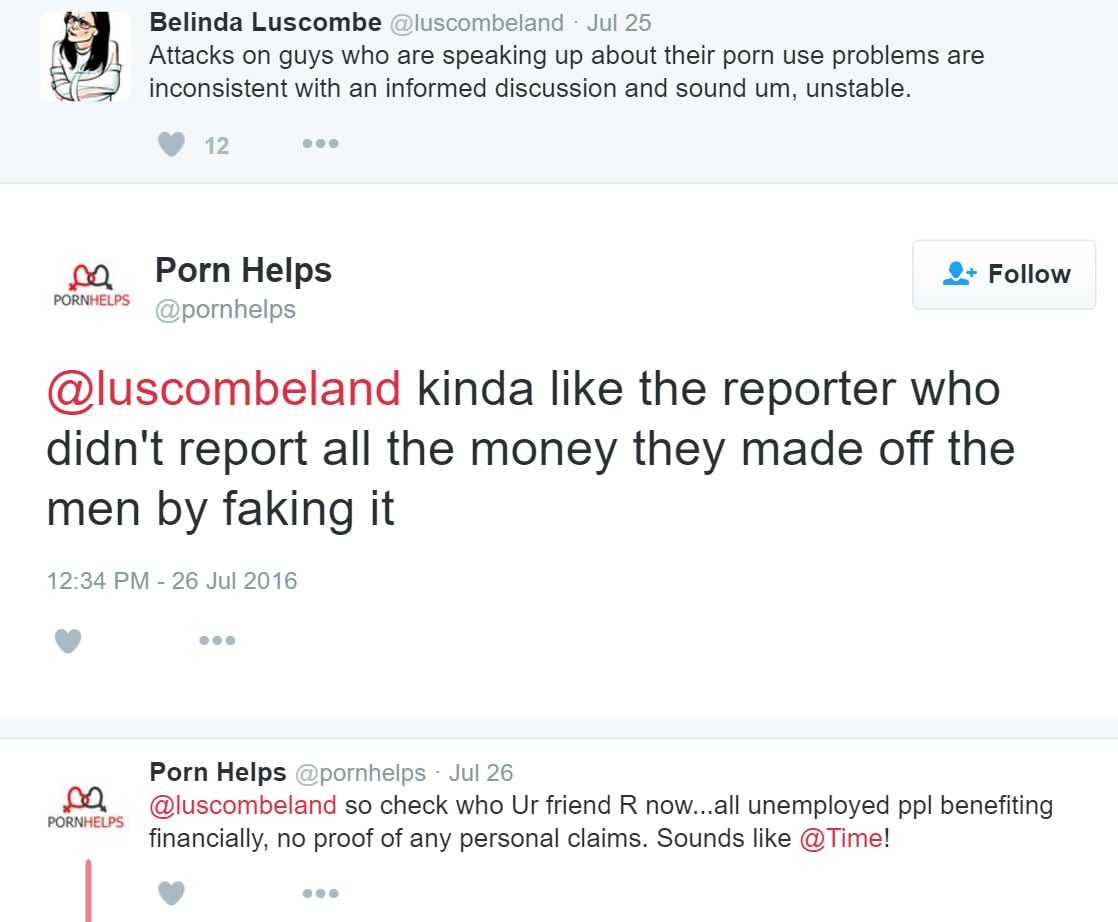The width and height of the screenshot is (1118, 922).
Task: Open the 12:34 PM - 26 Jul 2016 timestamp
Action: (172, 580)
